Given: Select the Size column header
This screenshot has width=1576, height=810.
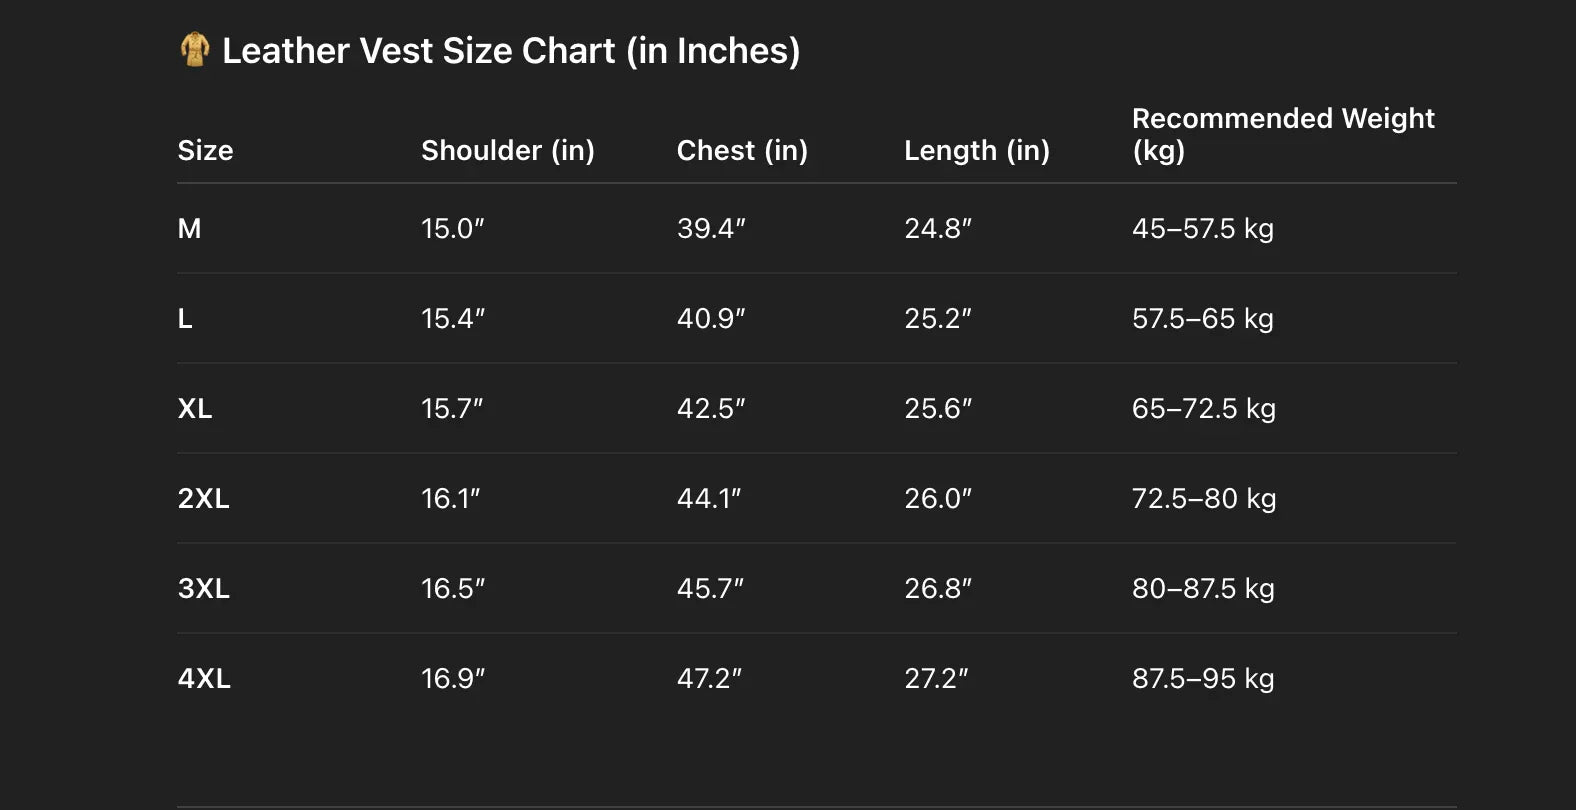Looking at the screenshot, I should click(205, 150).
